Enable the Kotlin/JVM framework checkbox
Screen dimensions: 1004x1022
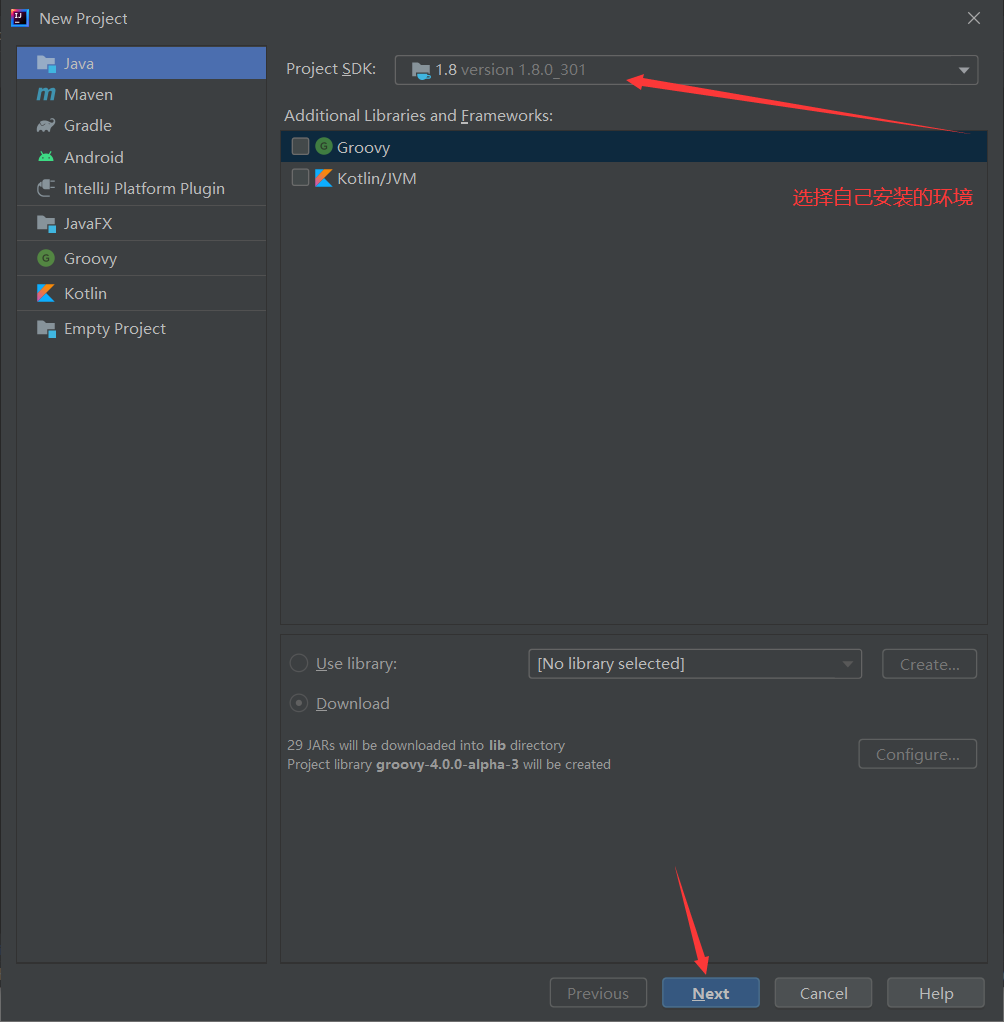pos(300,177)
